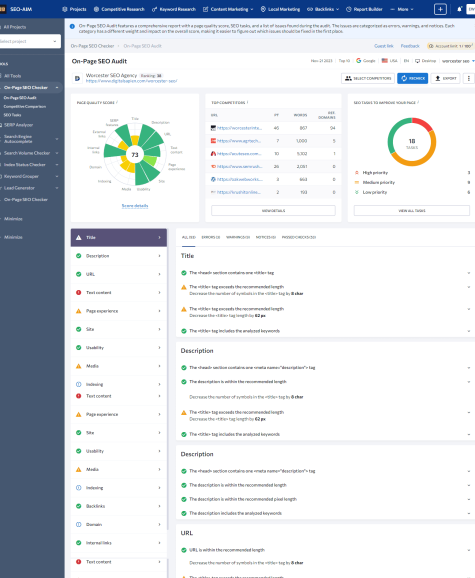Screen dimensions: 475x578
Task: Open notifications bell icon
Action: pos(459,9)
